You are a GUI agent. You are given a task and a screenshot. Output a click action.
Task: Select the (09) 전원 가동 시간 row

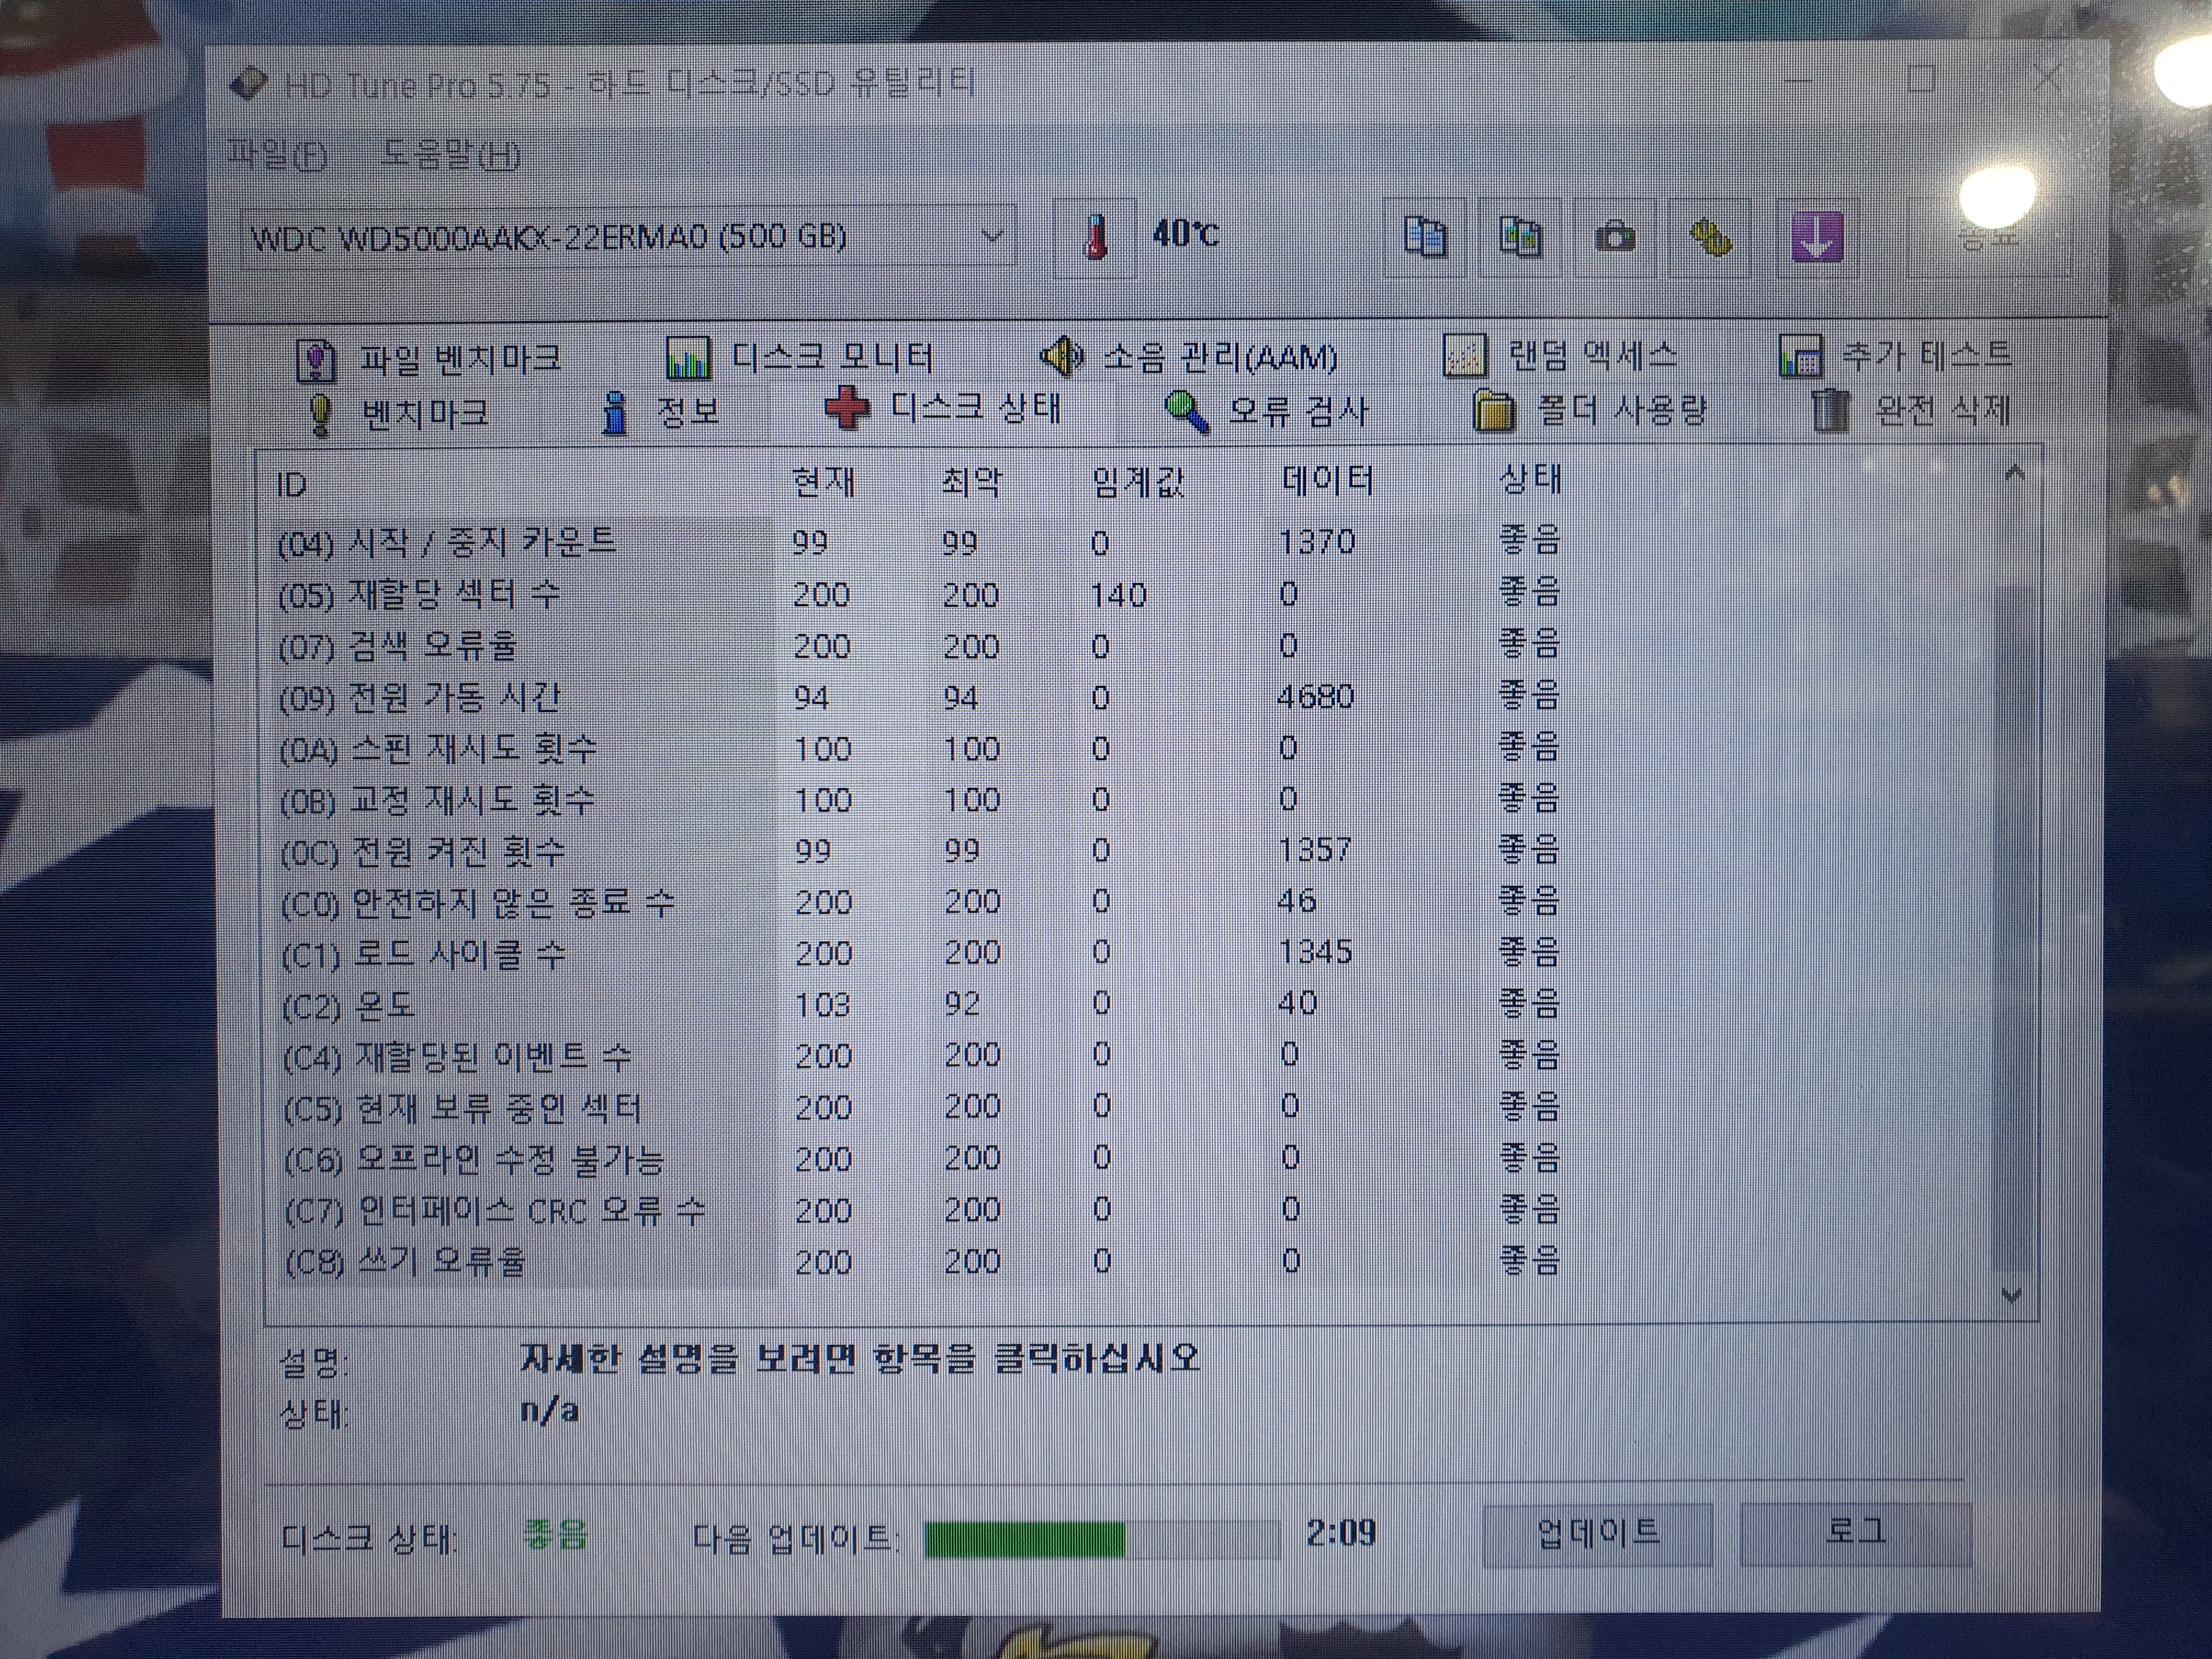pos(1130,697)
